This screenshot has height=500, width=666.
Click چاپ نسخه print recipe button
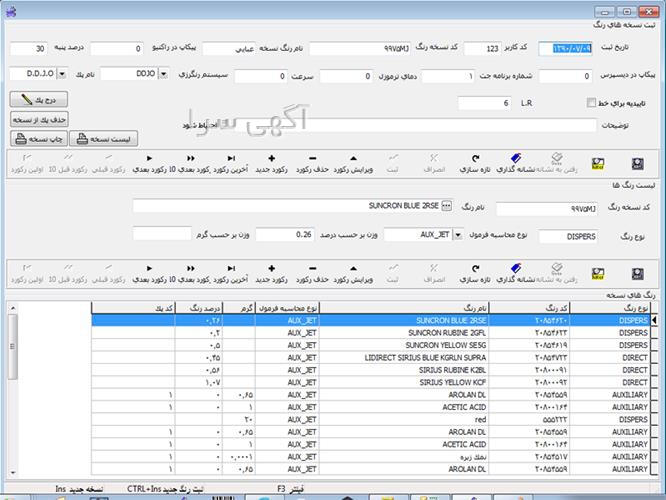pyautogui.click(x=39, y=139)
